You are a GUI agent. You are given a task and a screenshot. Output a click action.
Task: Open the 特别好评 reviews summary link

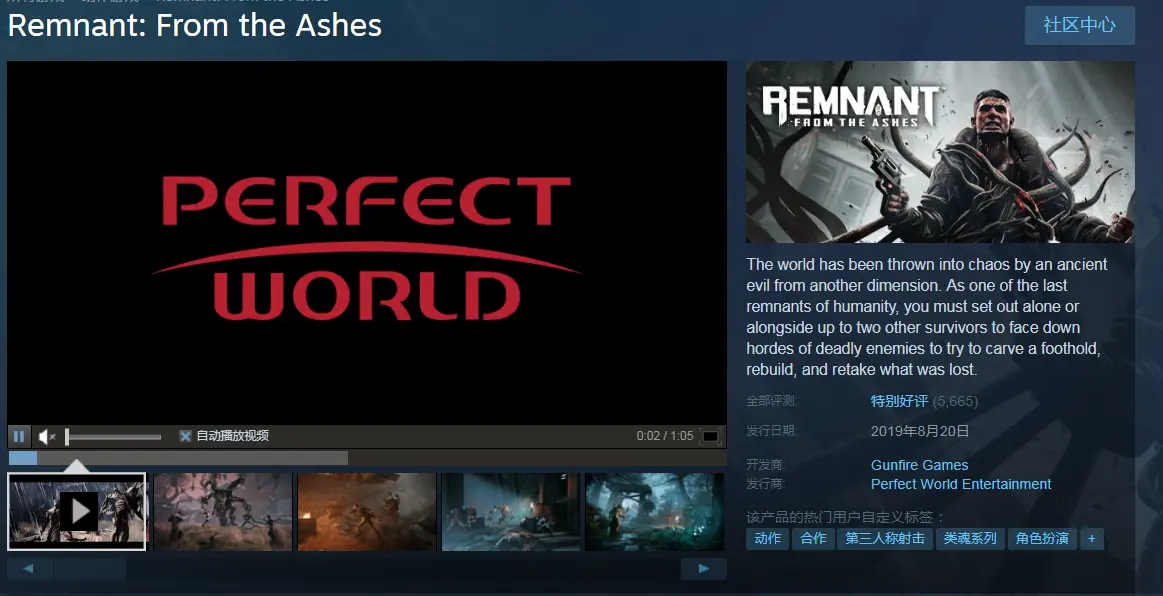pos(899,401)
